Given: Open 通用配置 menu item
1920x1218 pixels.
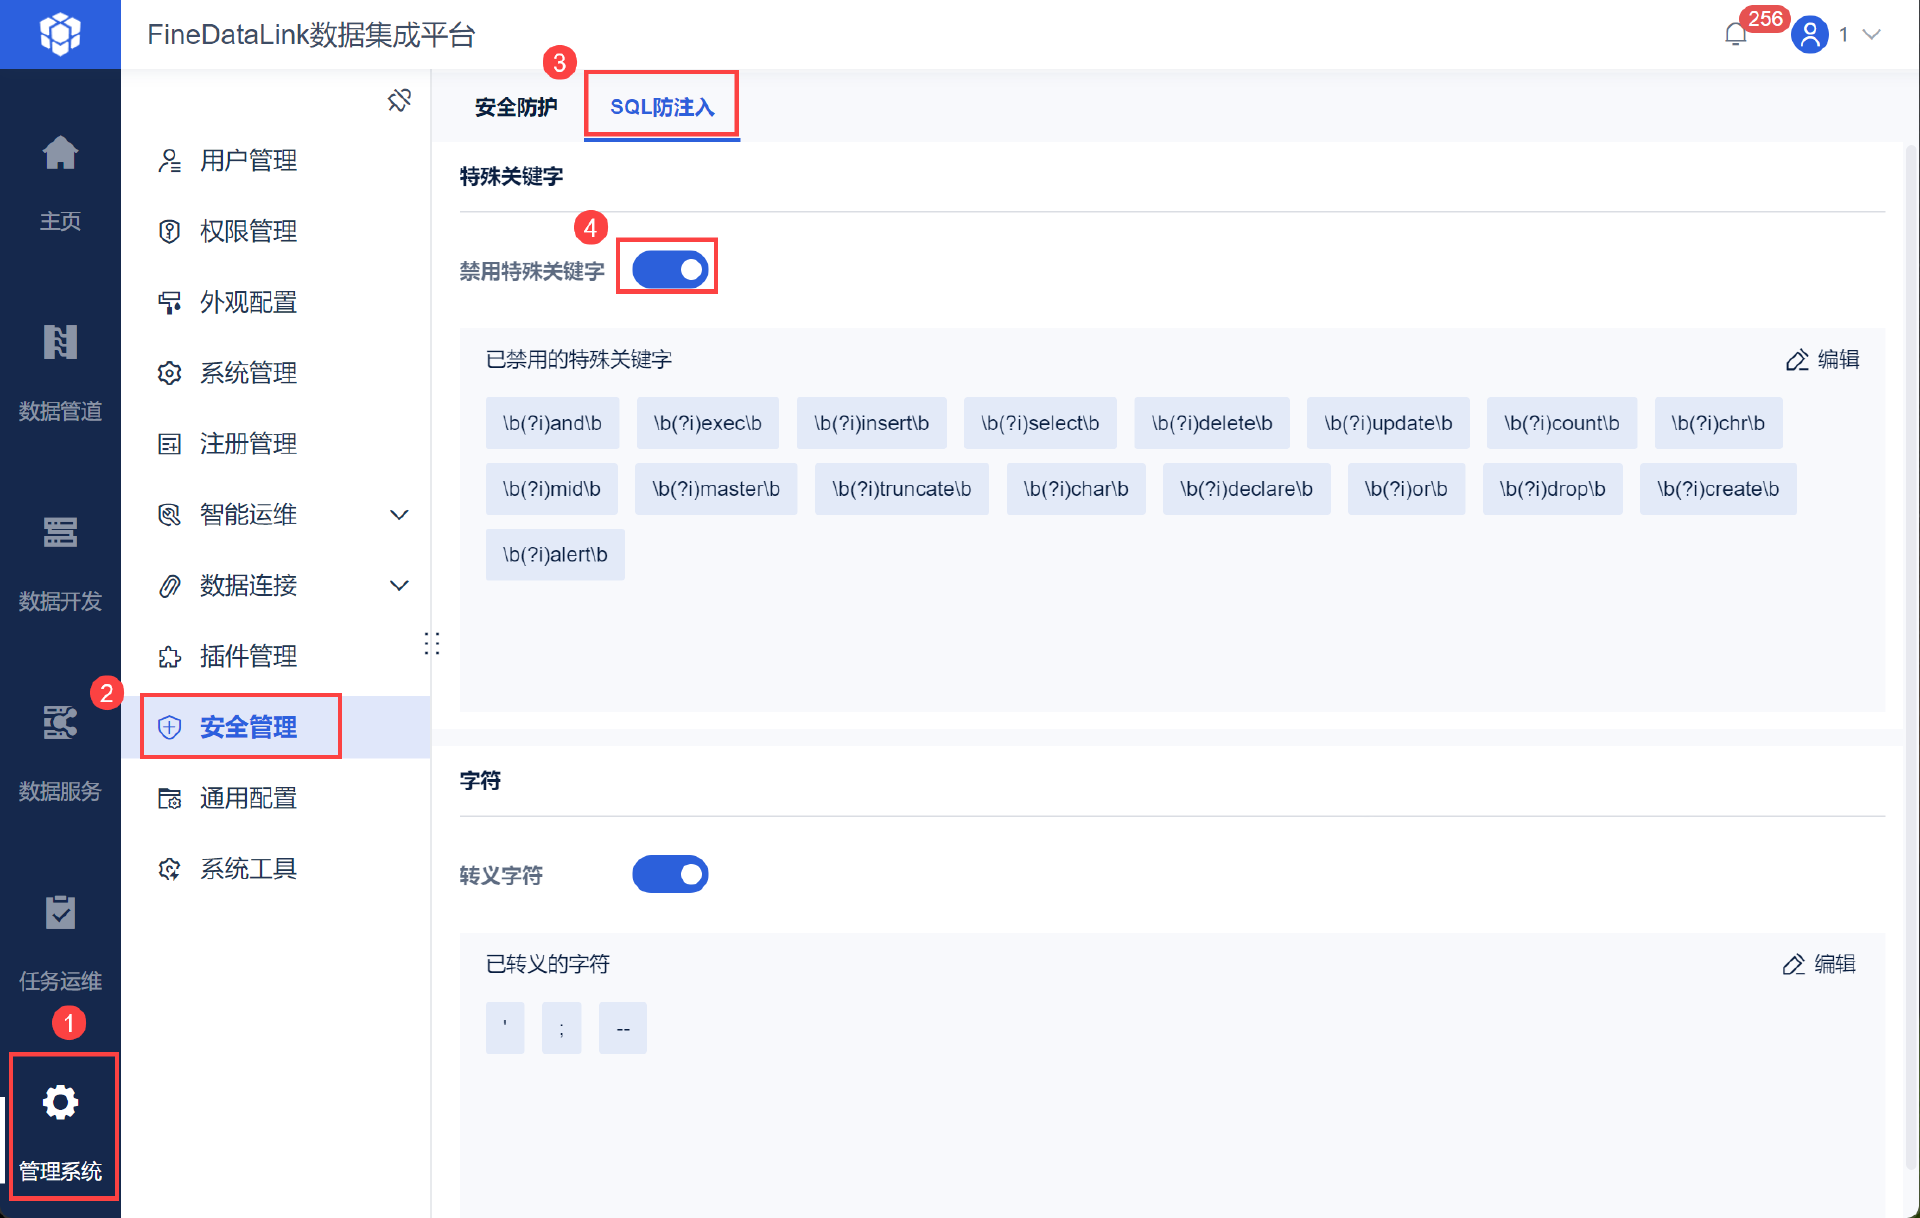Looking at the screenshot, I should pyautogui.click(x=276, y=798).
